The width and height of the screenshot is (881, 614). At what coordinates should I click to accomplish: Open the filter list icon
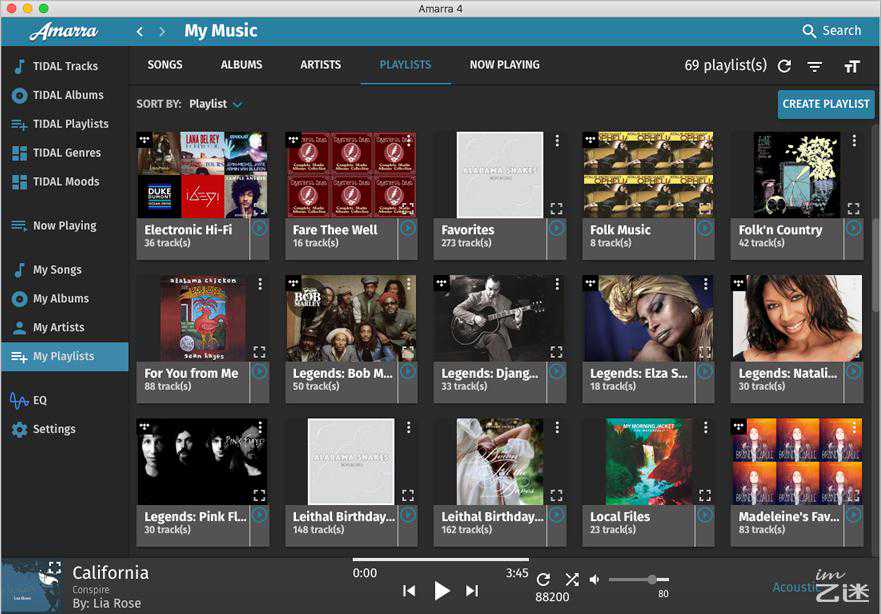pyautogui.click(x=815, y=66)
